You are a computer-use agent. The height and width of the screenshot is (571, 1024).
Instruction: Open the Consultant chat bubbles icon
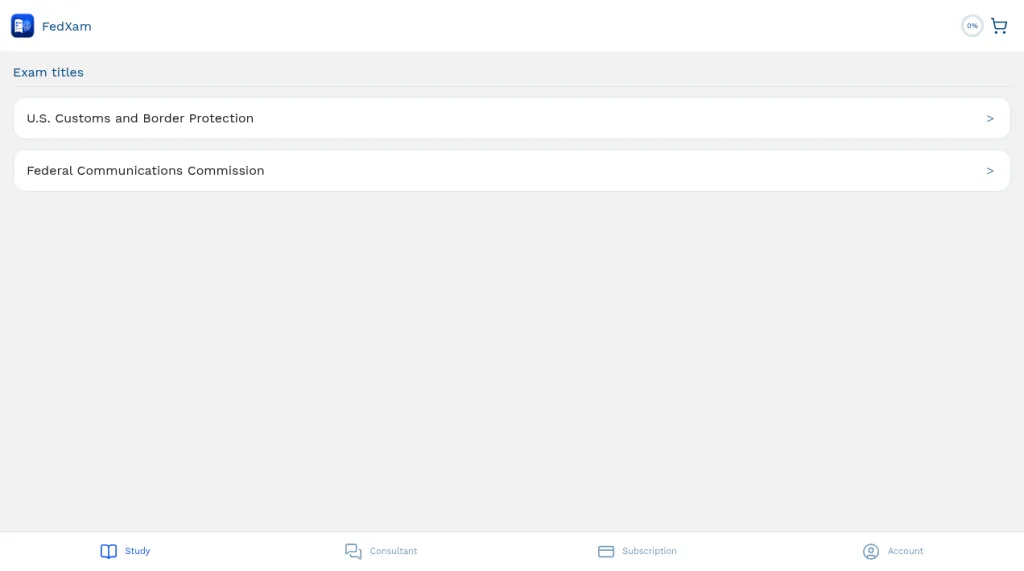click(353, 551)
